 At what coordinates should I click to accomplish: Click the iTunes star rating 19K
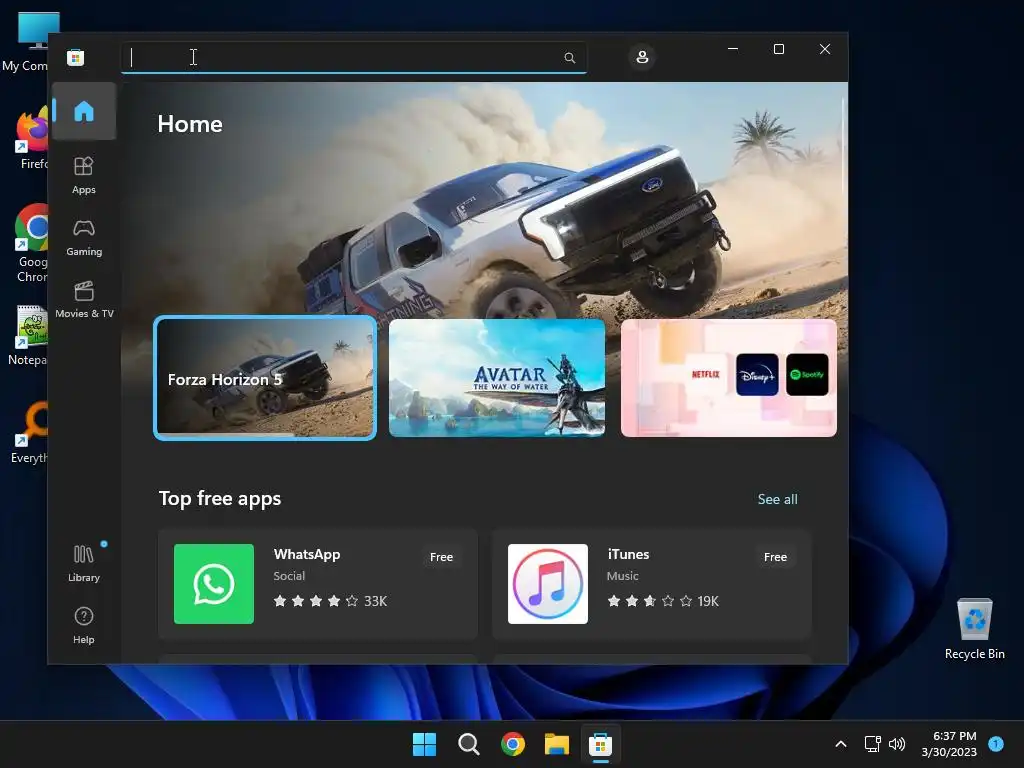point(663,601)
